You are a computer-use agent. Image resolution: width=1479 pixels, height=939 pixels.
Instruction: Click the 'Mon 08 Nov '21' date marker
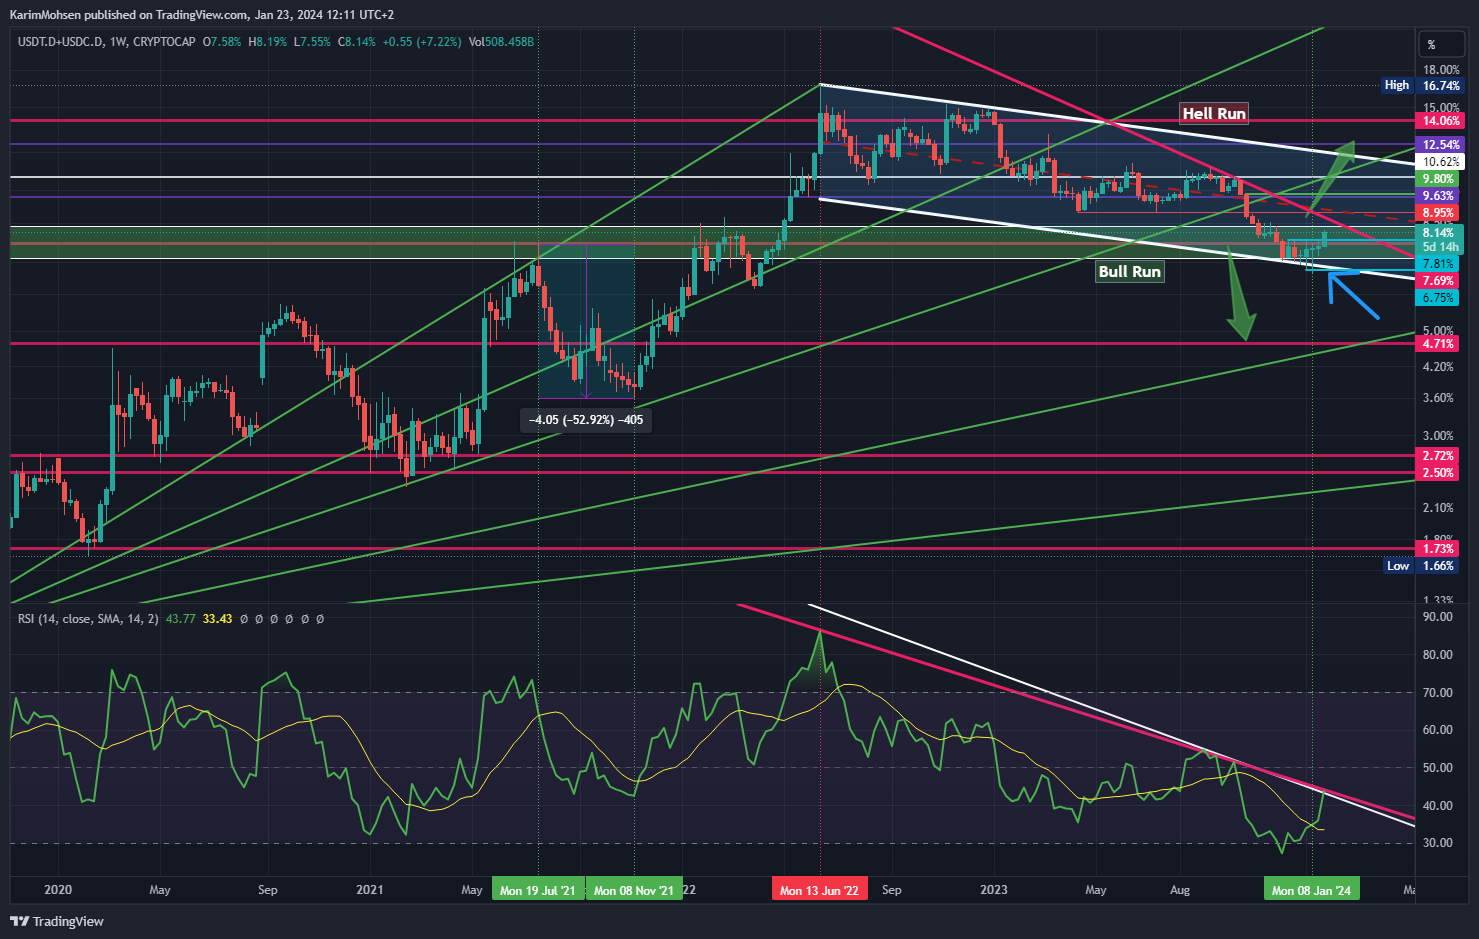click(x=634, y=890)
